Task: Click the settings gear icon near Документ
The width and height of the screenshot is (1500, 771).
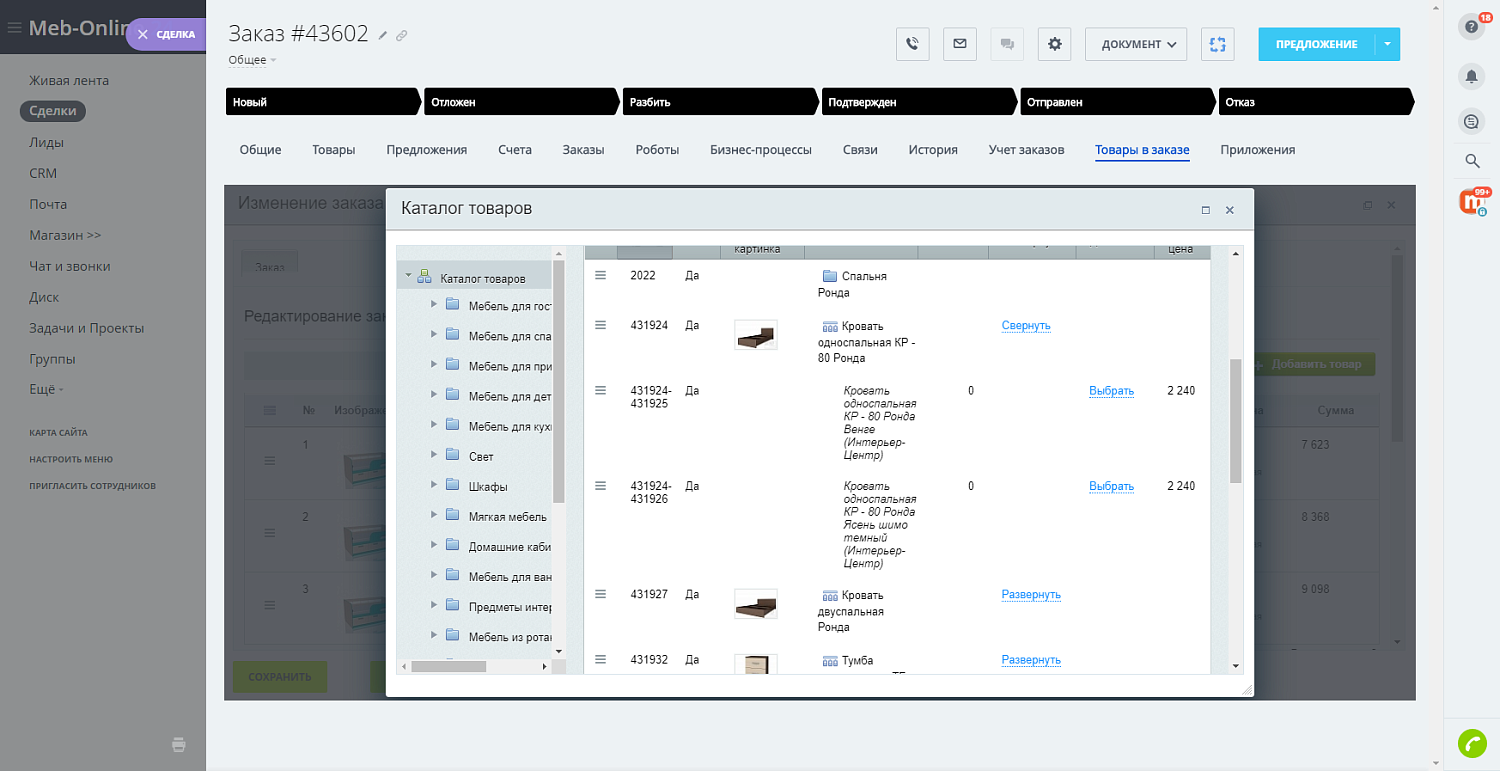Action: (1054, 44)
